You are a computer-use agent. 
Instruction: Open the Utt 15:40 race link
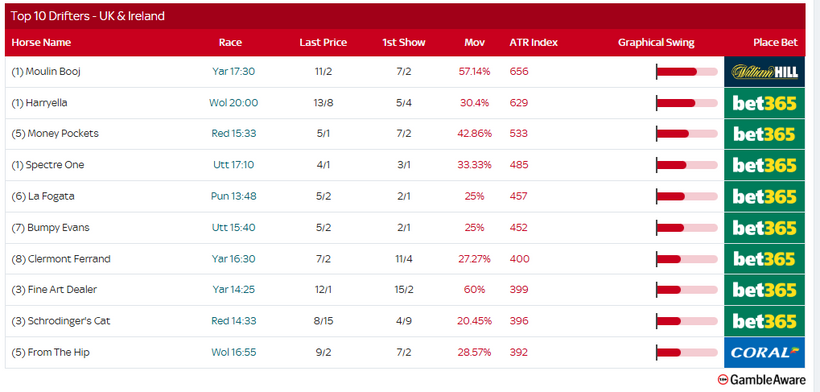click(x=234, y=227)
